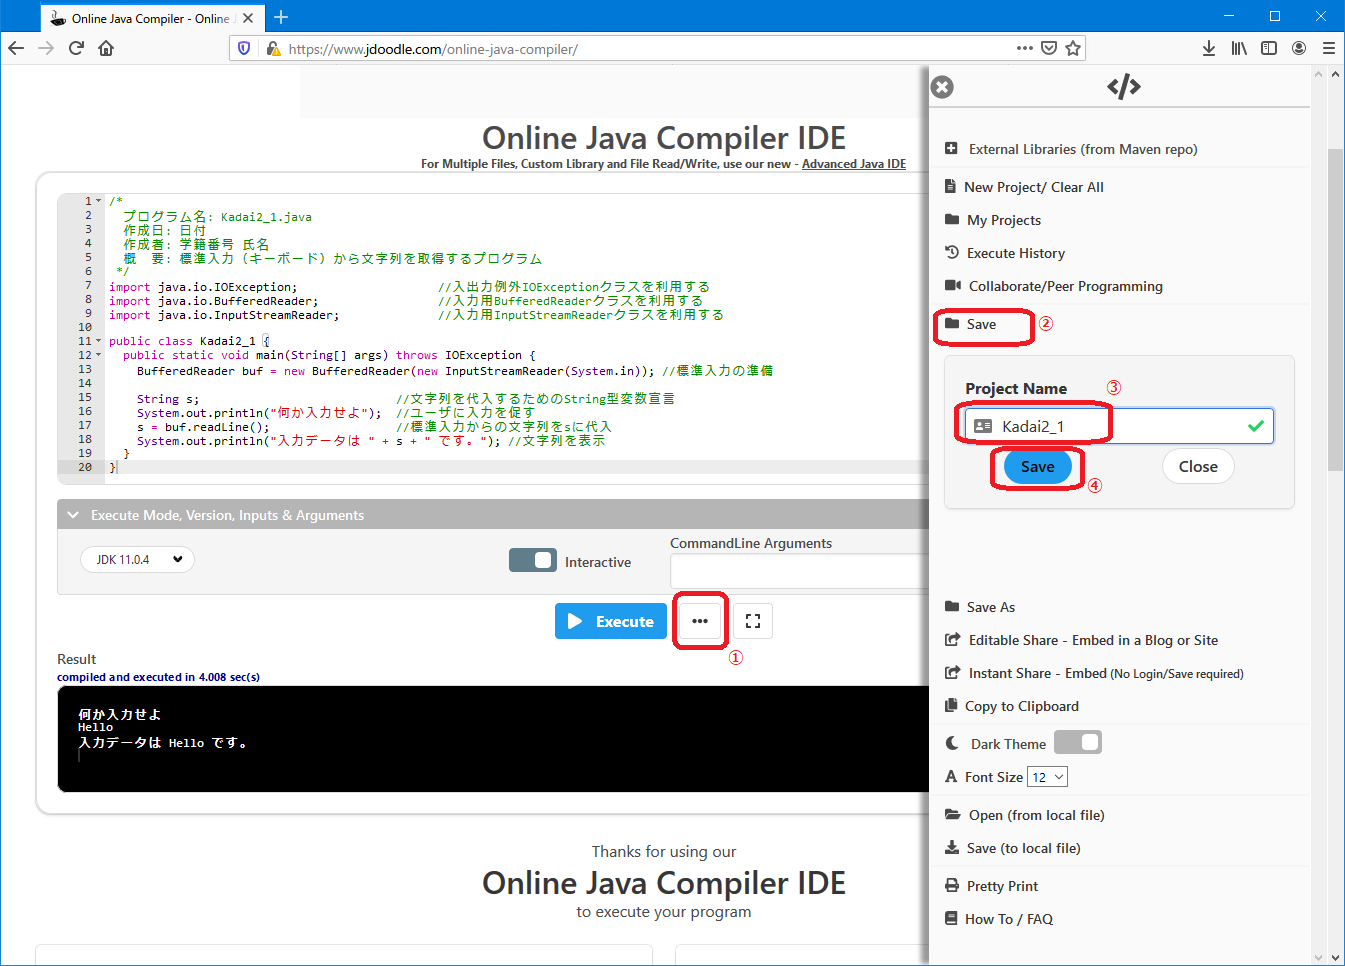
Task: Fold the comment block at line 1
Action: [98, 201]
